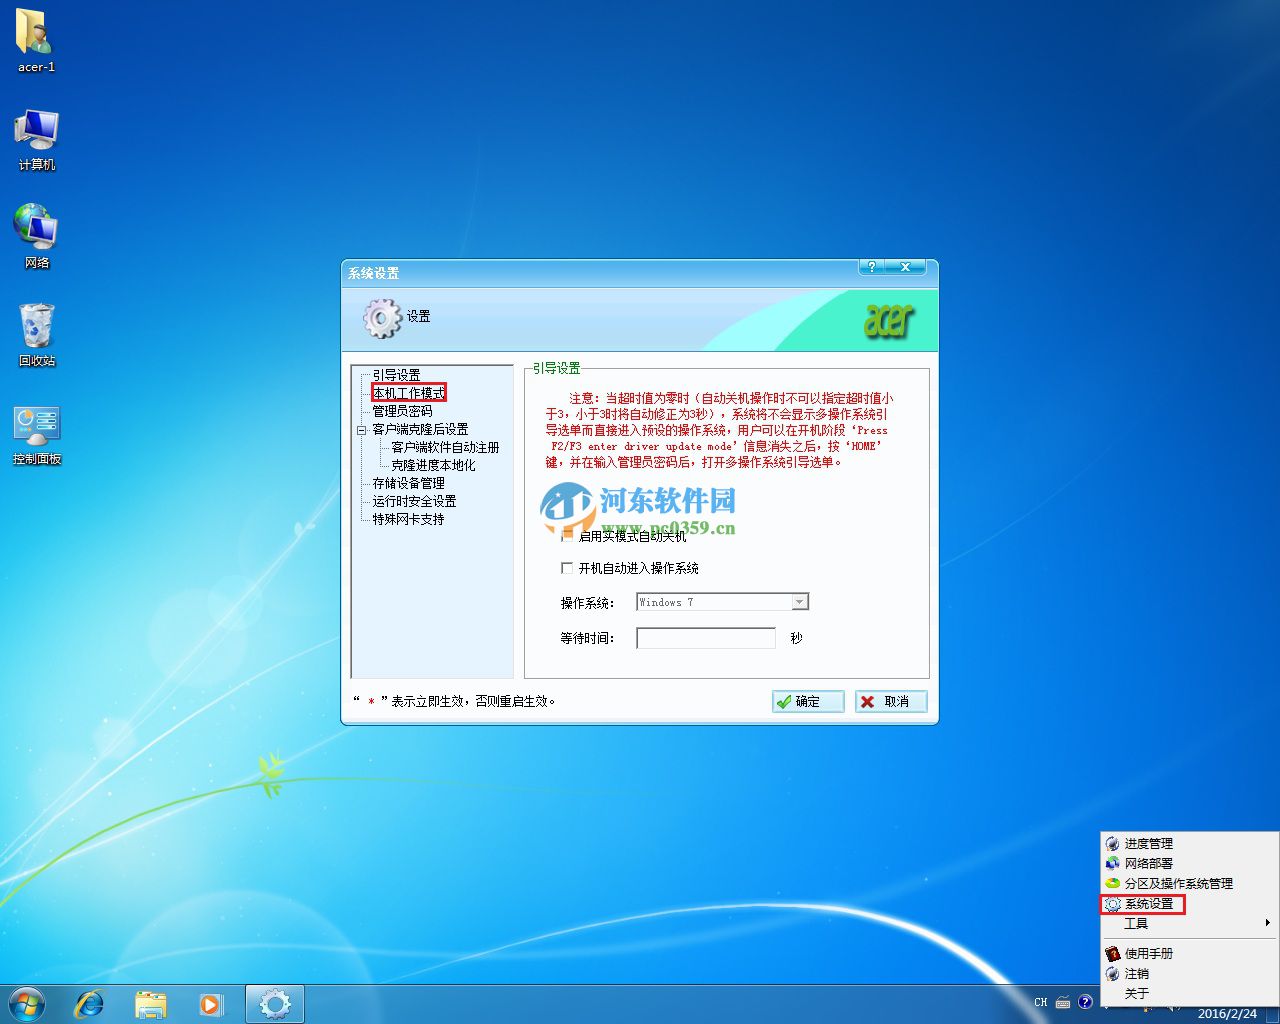This screenshot has height=1024, width=1280.
Task: Open the 工具 submenu in tray menu
Action: pos(1189,924)
